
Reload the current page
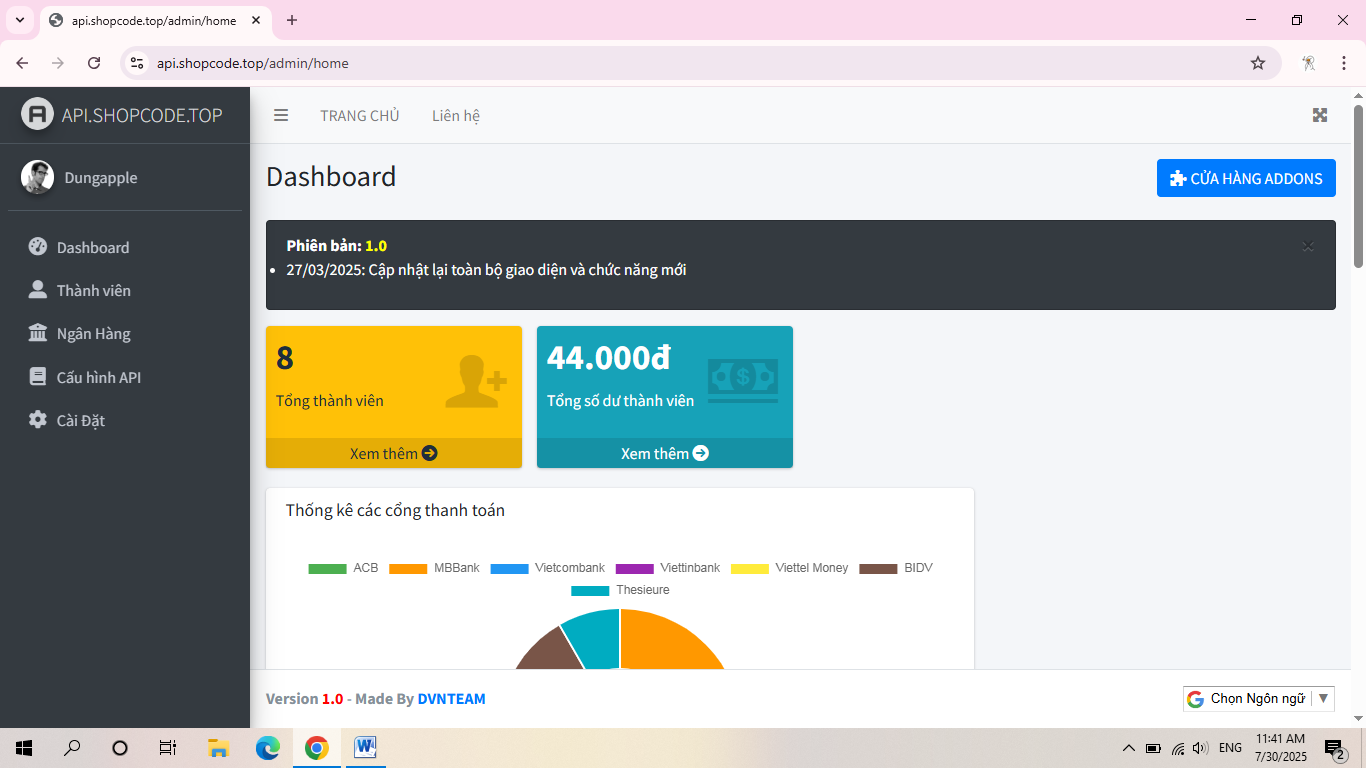click(x=94, y=63)
